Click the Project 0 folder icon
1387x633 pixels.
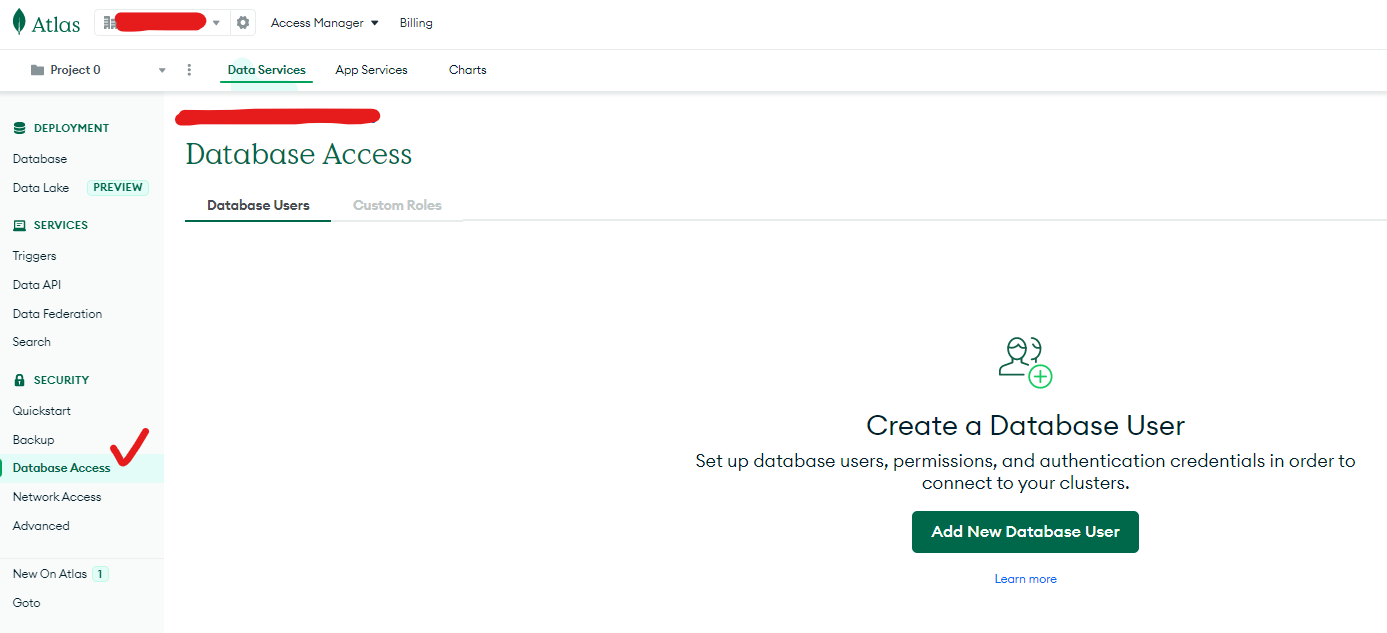coord(38,70)
